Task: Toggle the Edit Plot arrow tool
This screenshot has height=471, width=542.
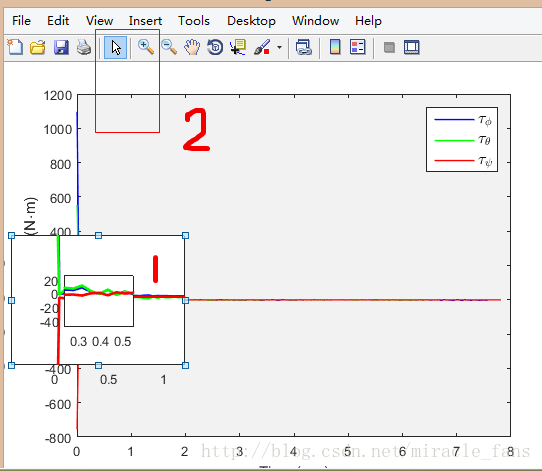Action: coord(115,47)
